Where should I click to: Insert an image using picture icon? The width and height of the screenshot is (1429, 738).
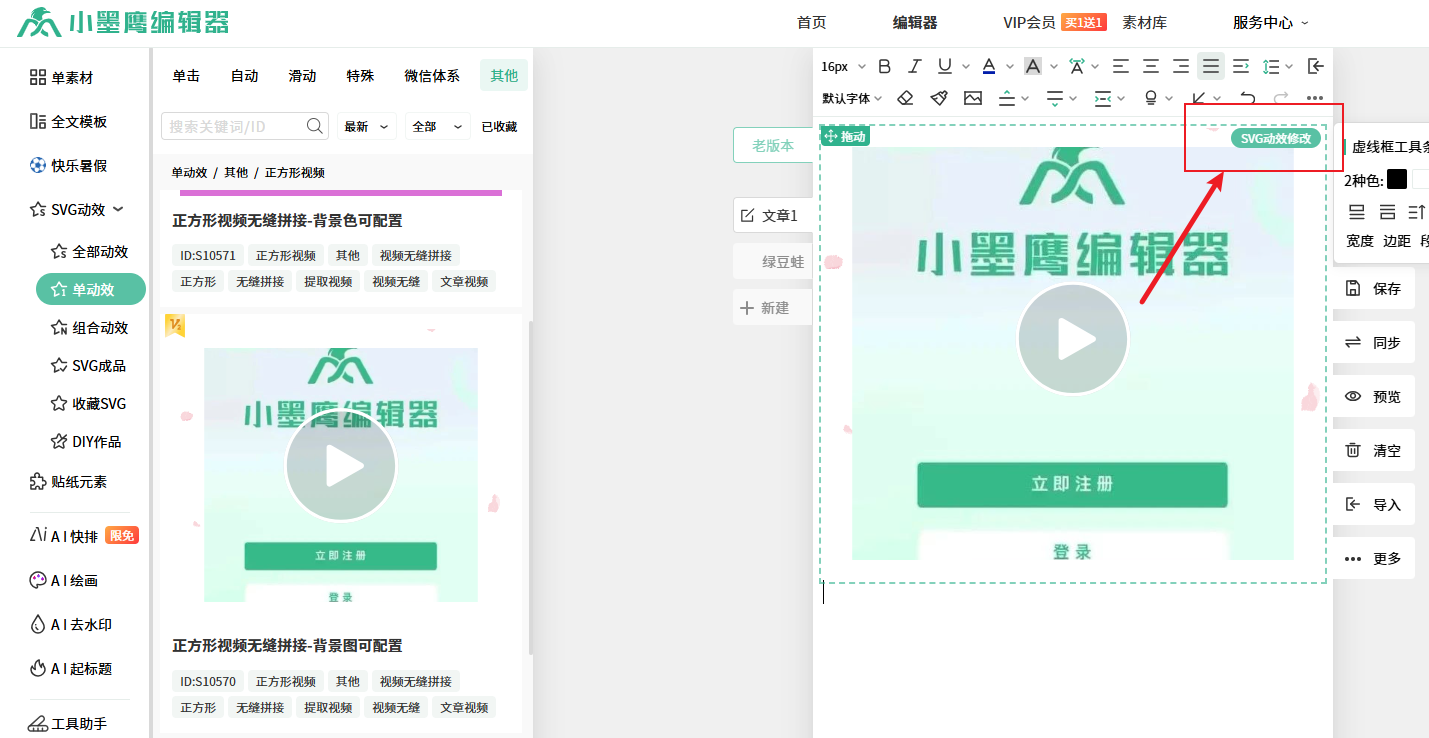(973, 98)
